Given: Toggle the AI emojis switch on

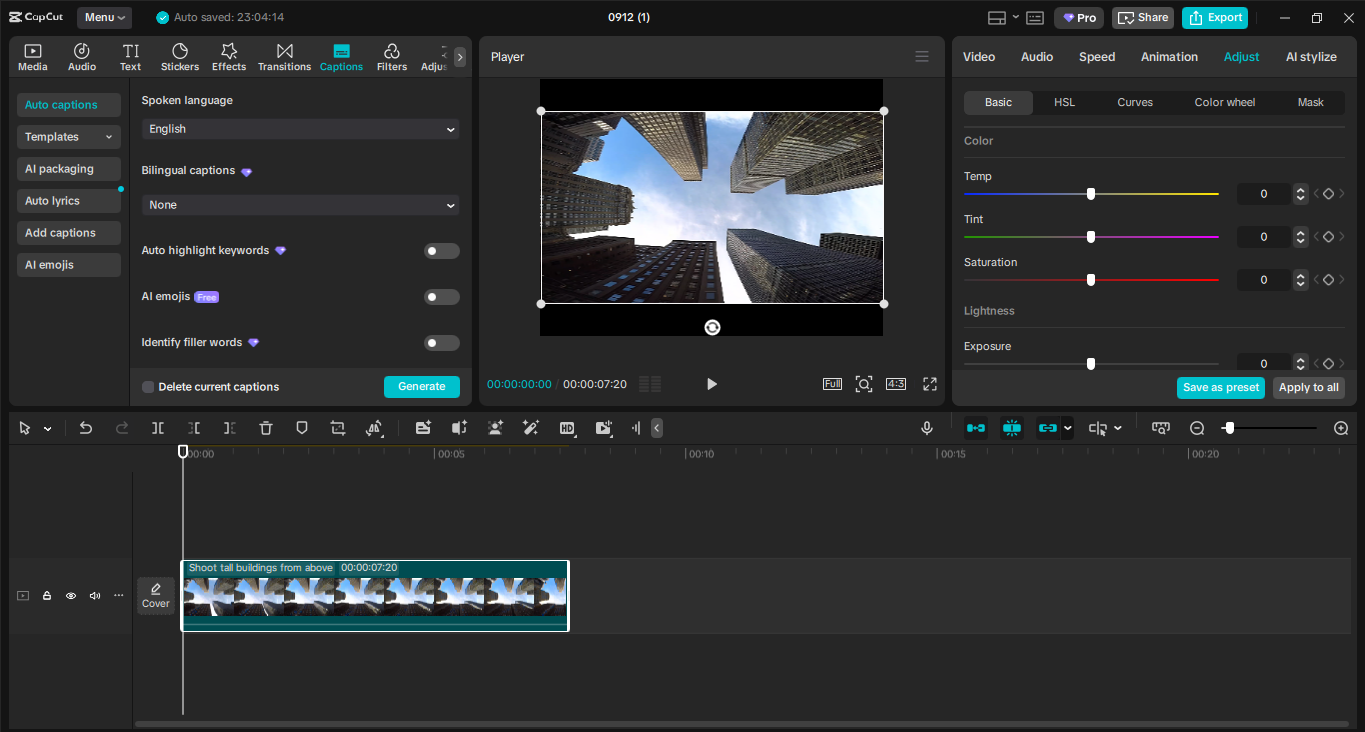Looking at the screenshot, I should pos(441,296).
